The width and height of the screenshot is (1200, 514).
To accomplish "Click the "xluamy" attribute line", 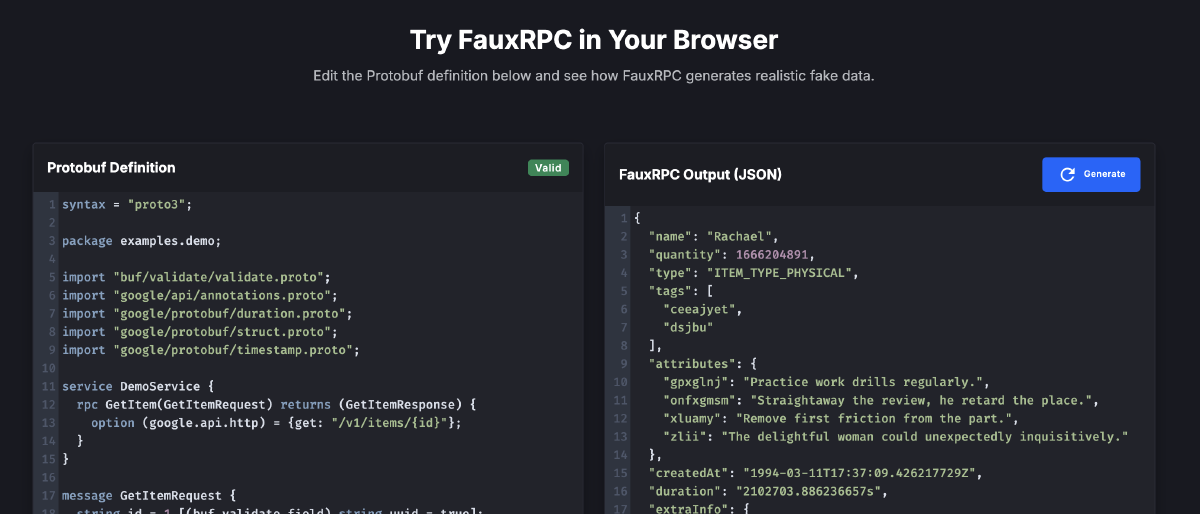I will (840, 417).
